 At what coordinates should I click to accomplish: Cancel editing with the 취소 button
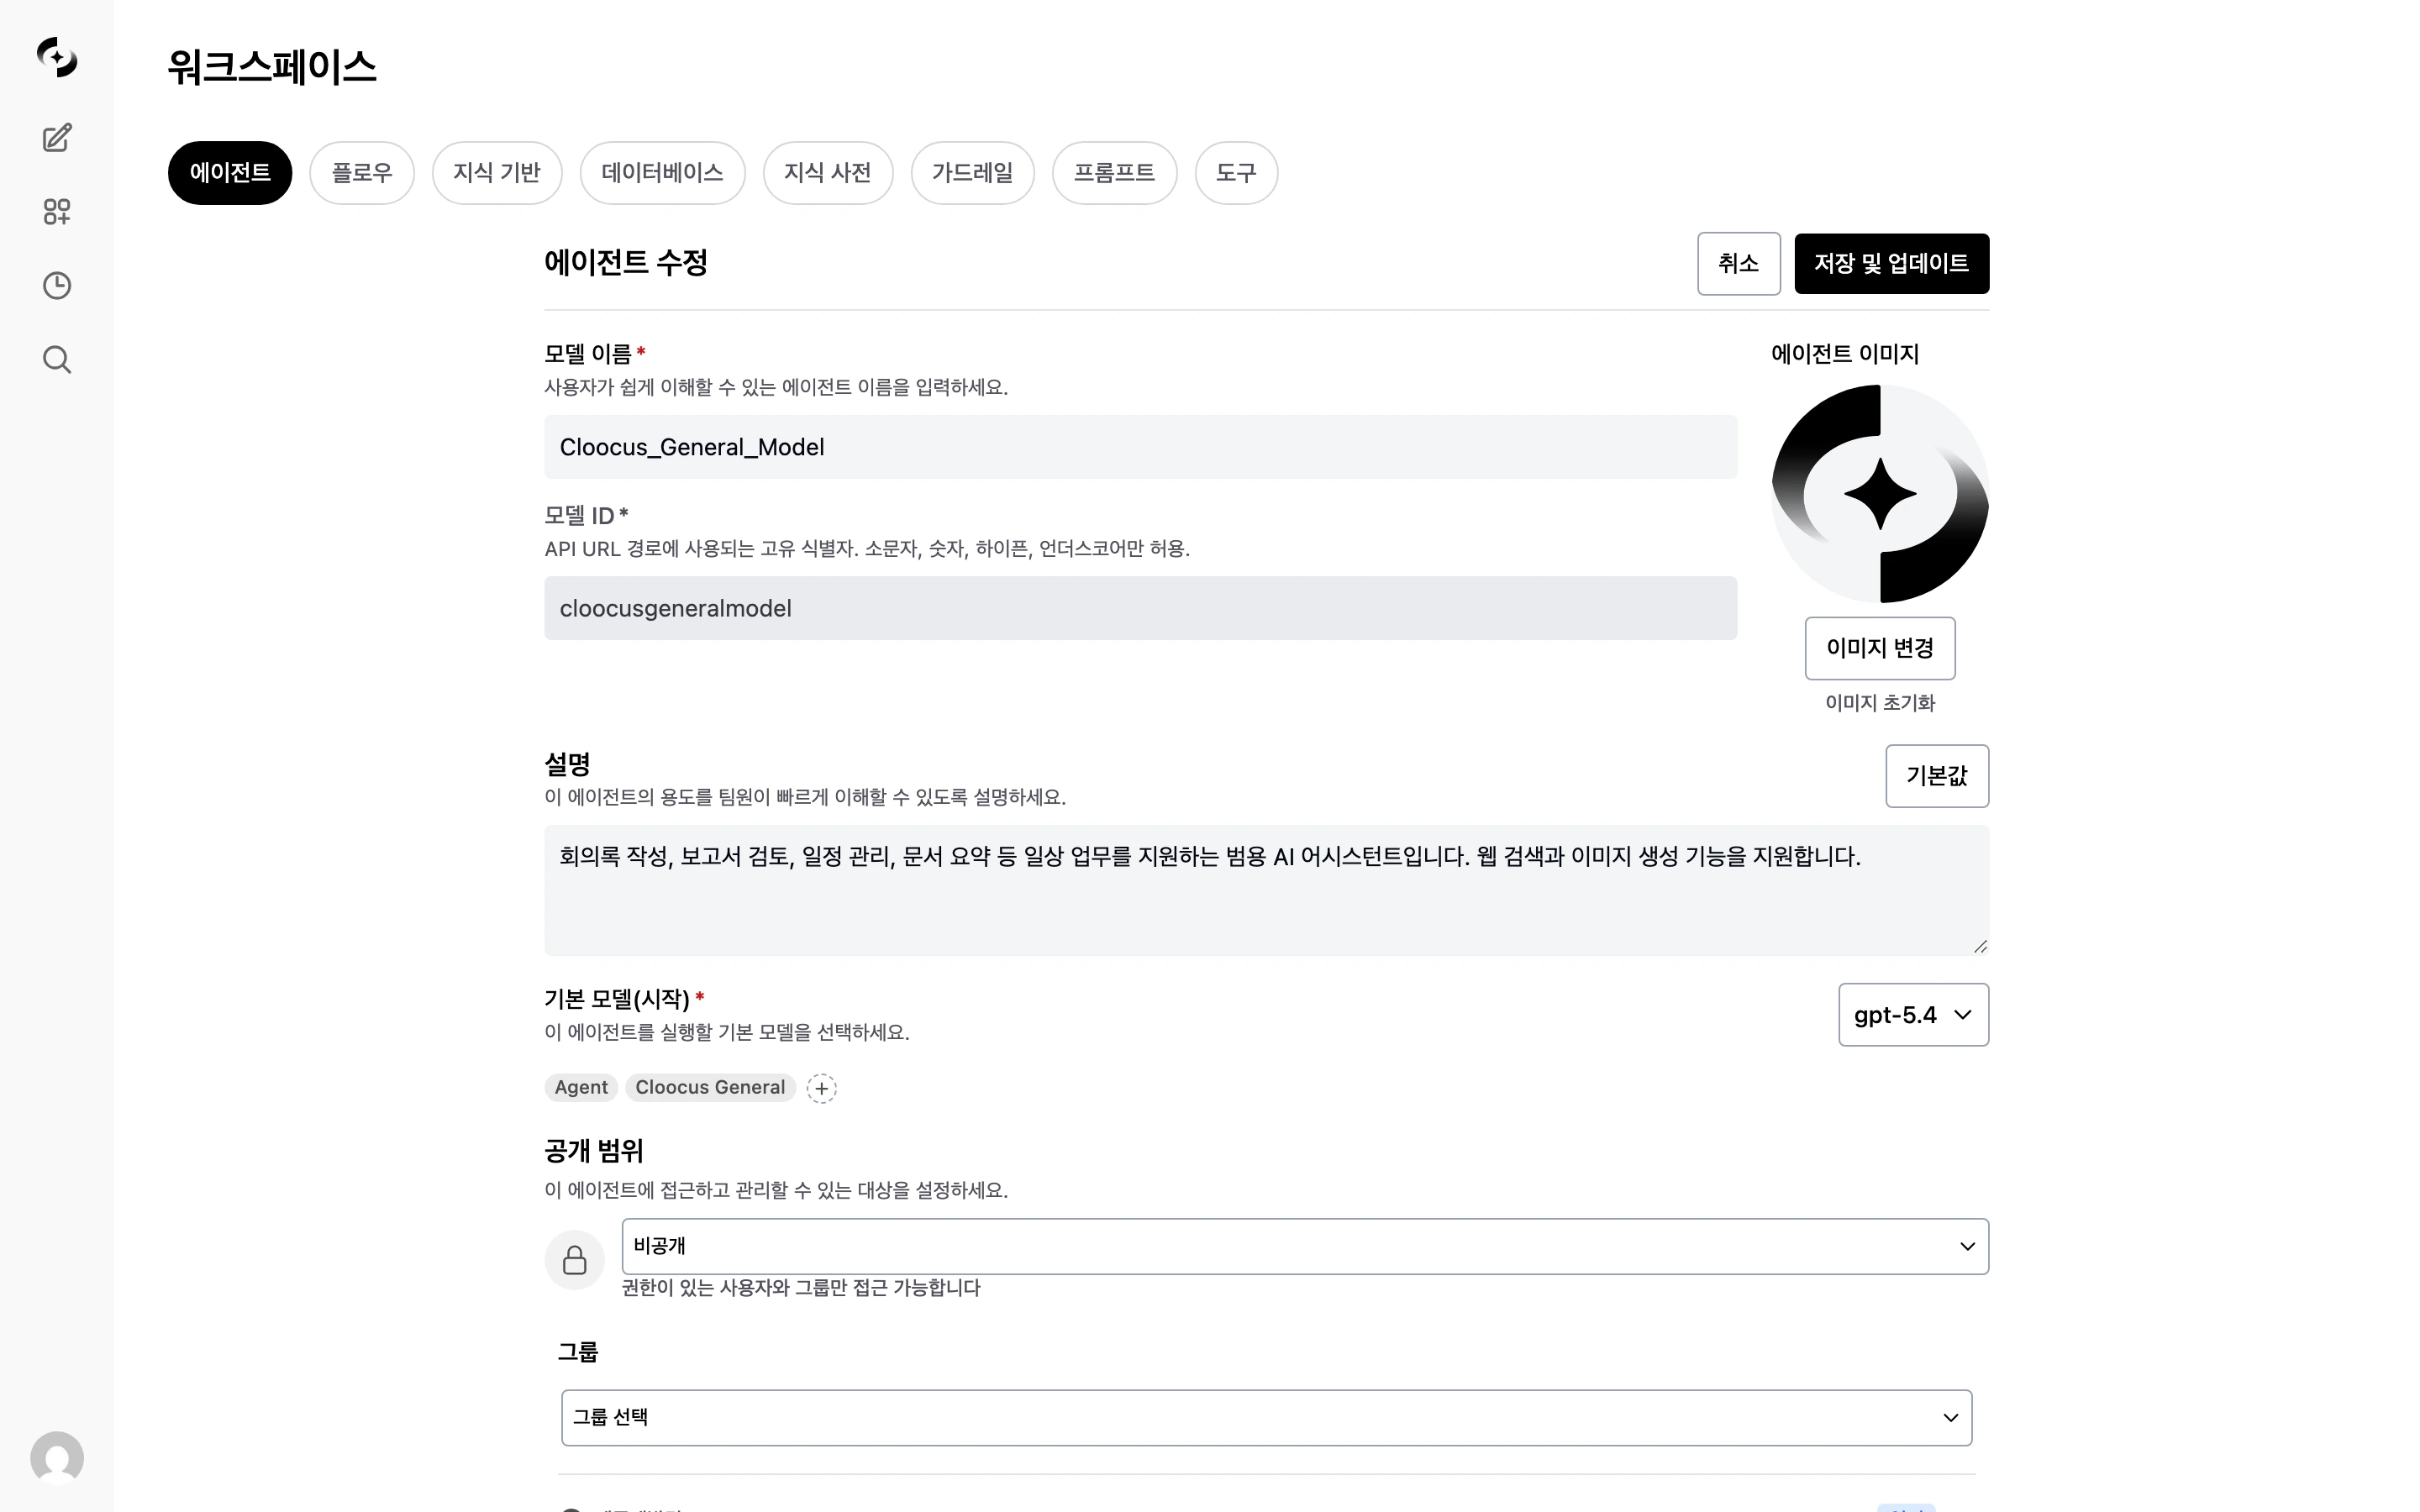click(x=1738, y=263)
